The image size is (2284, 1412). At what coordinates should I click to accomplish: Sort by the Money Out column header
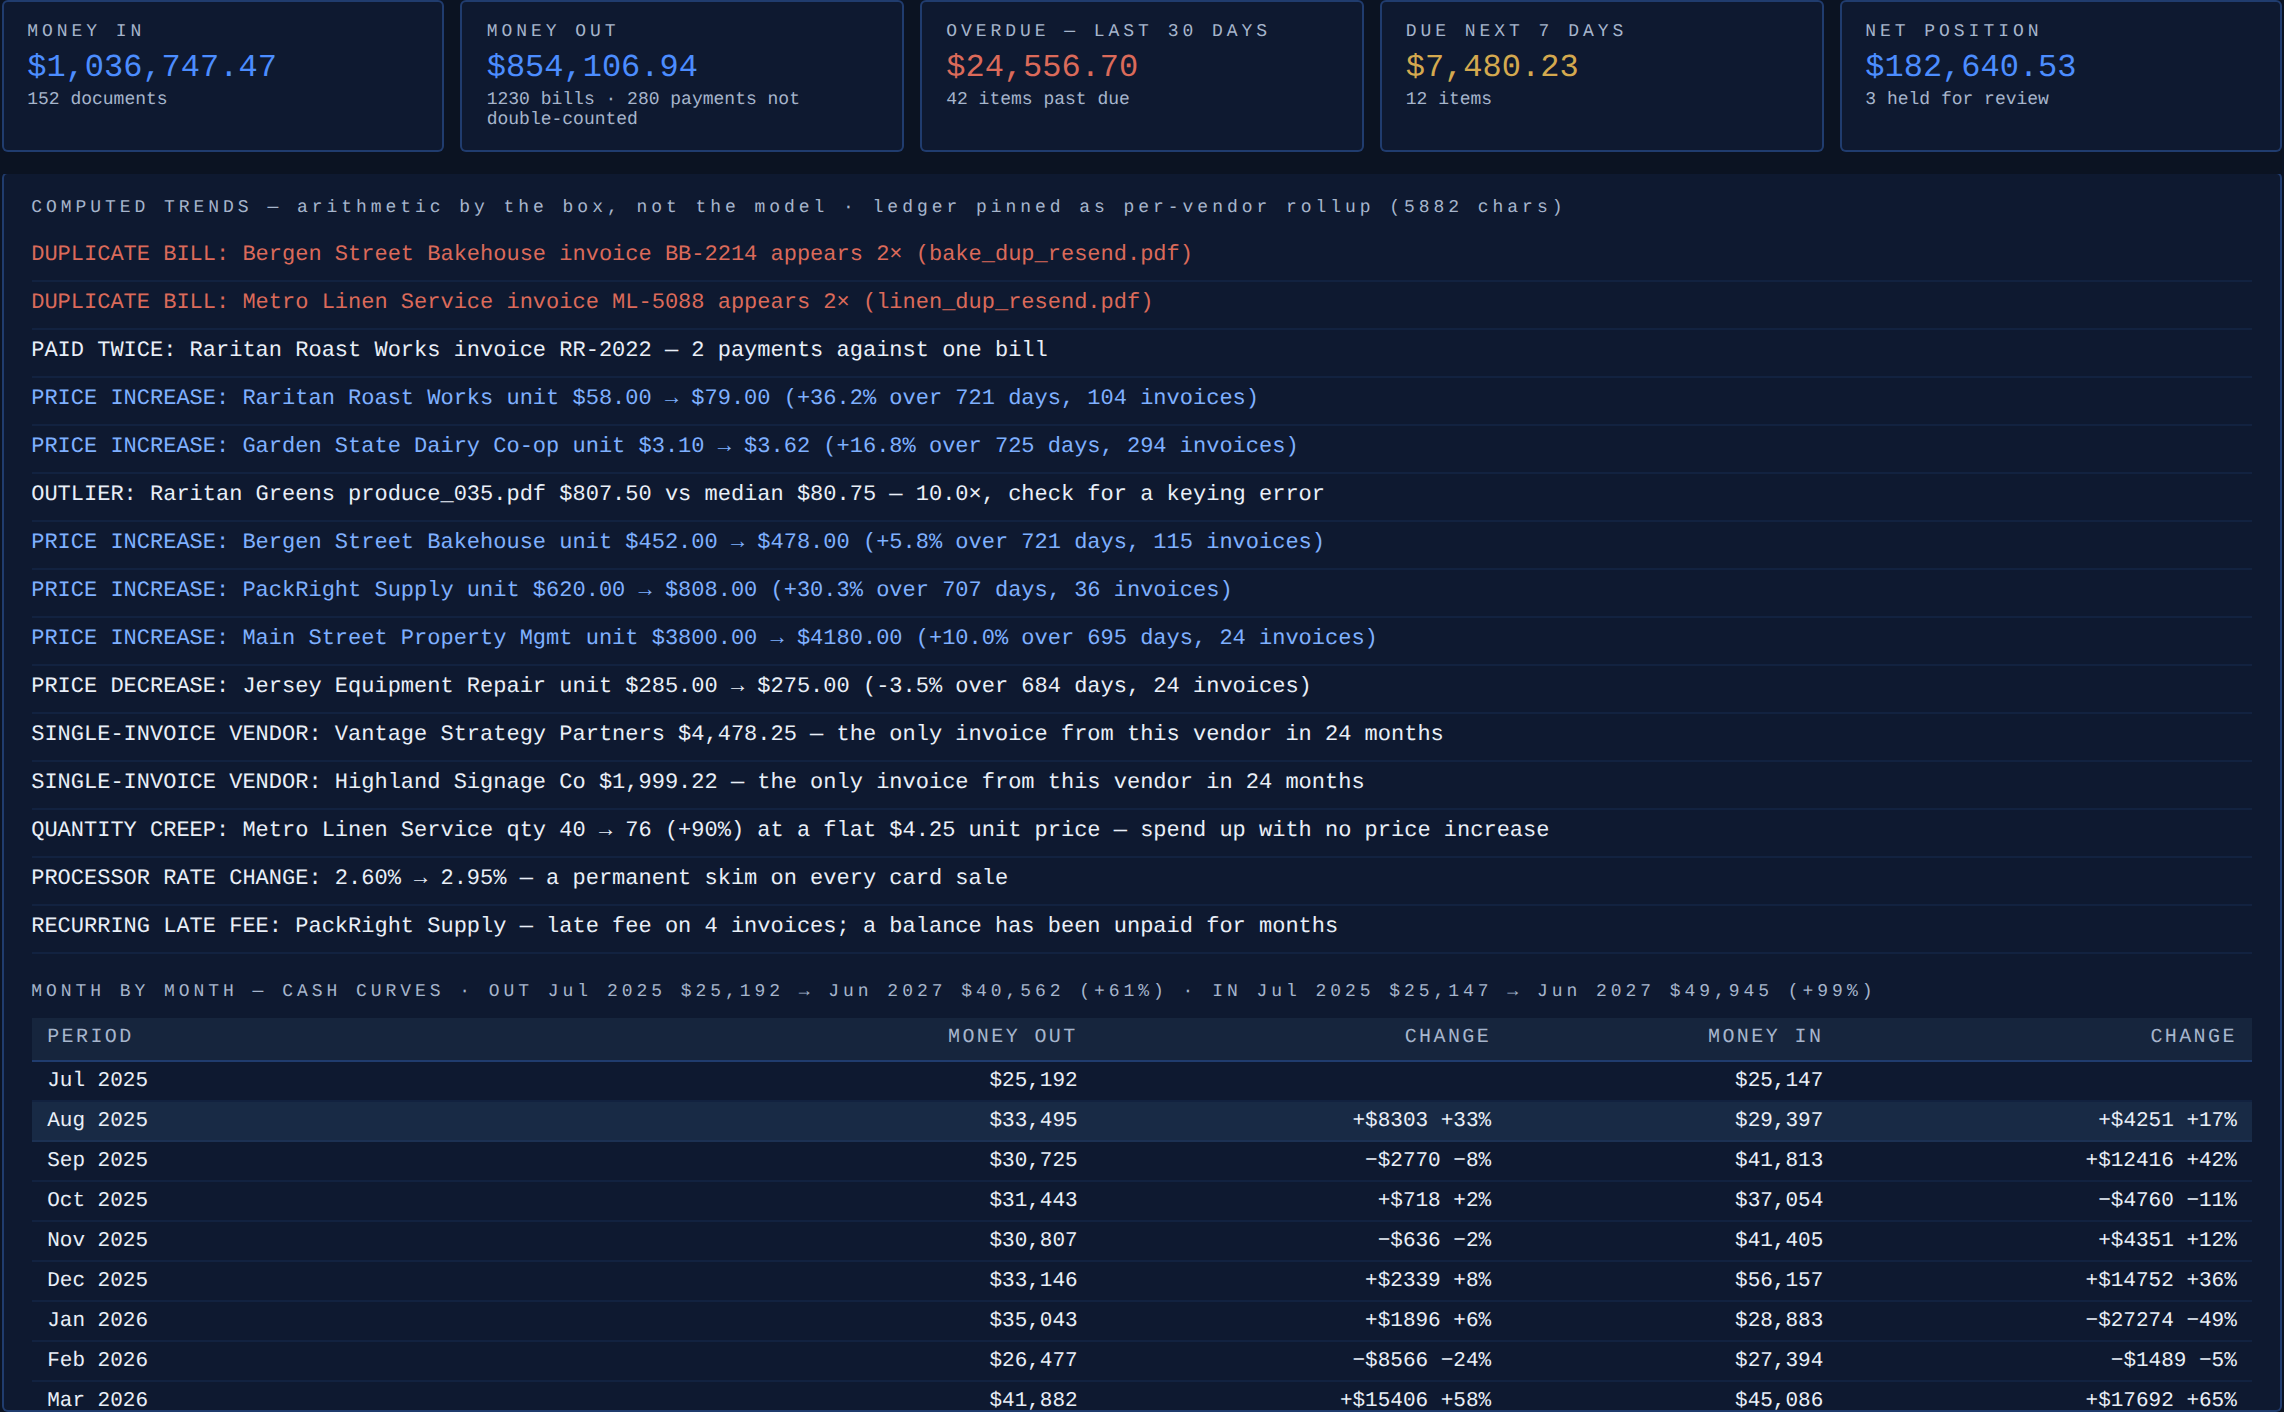(x=1012, y=1037)
